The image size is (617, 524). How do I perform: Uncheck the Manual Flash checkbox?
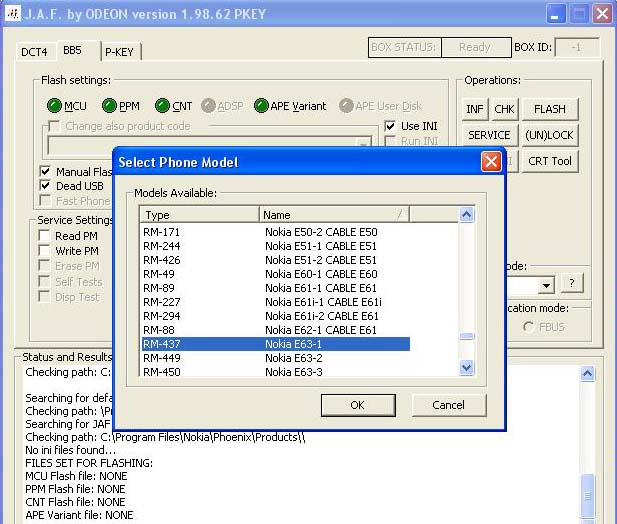[45, 172]
